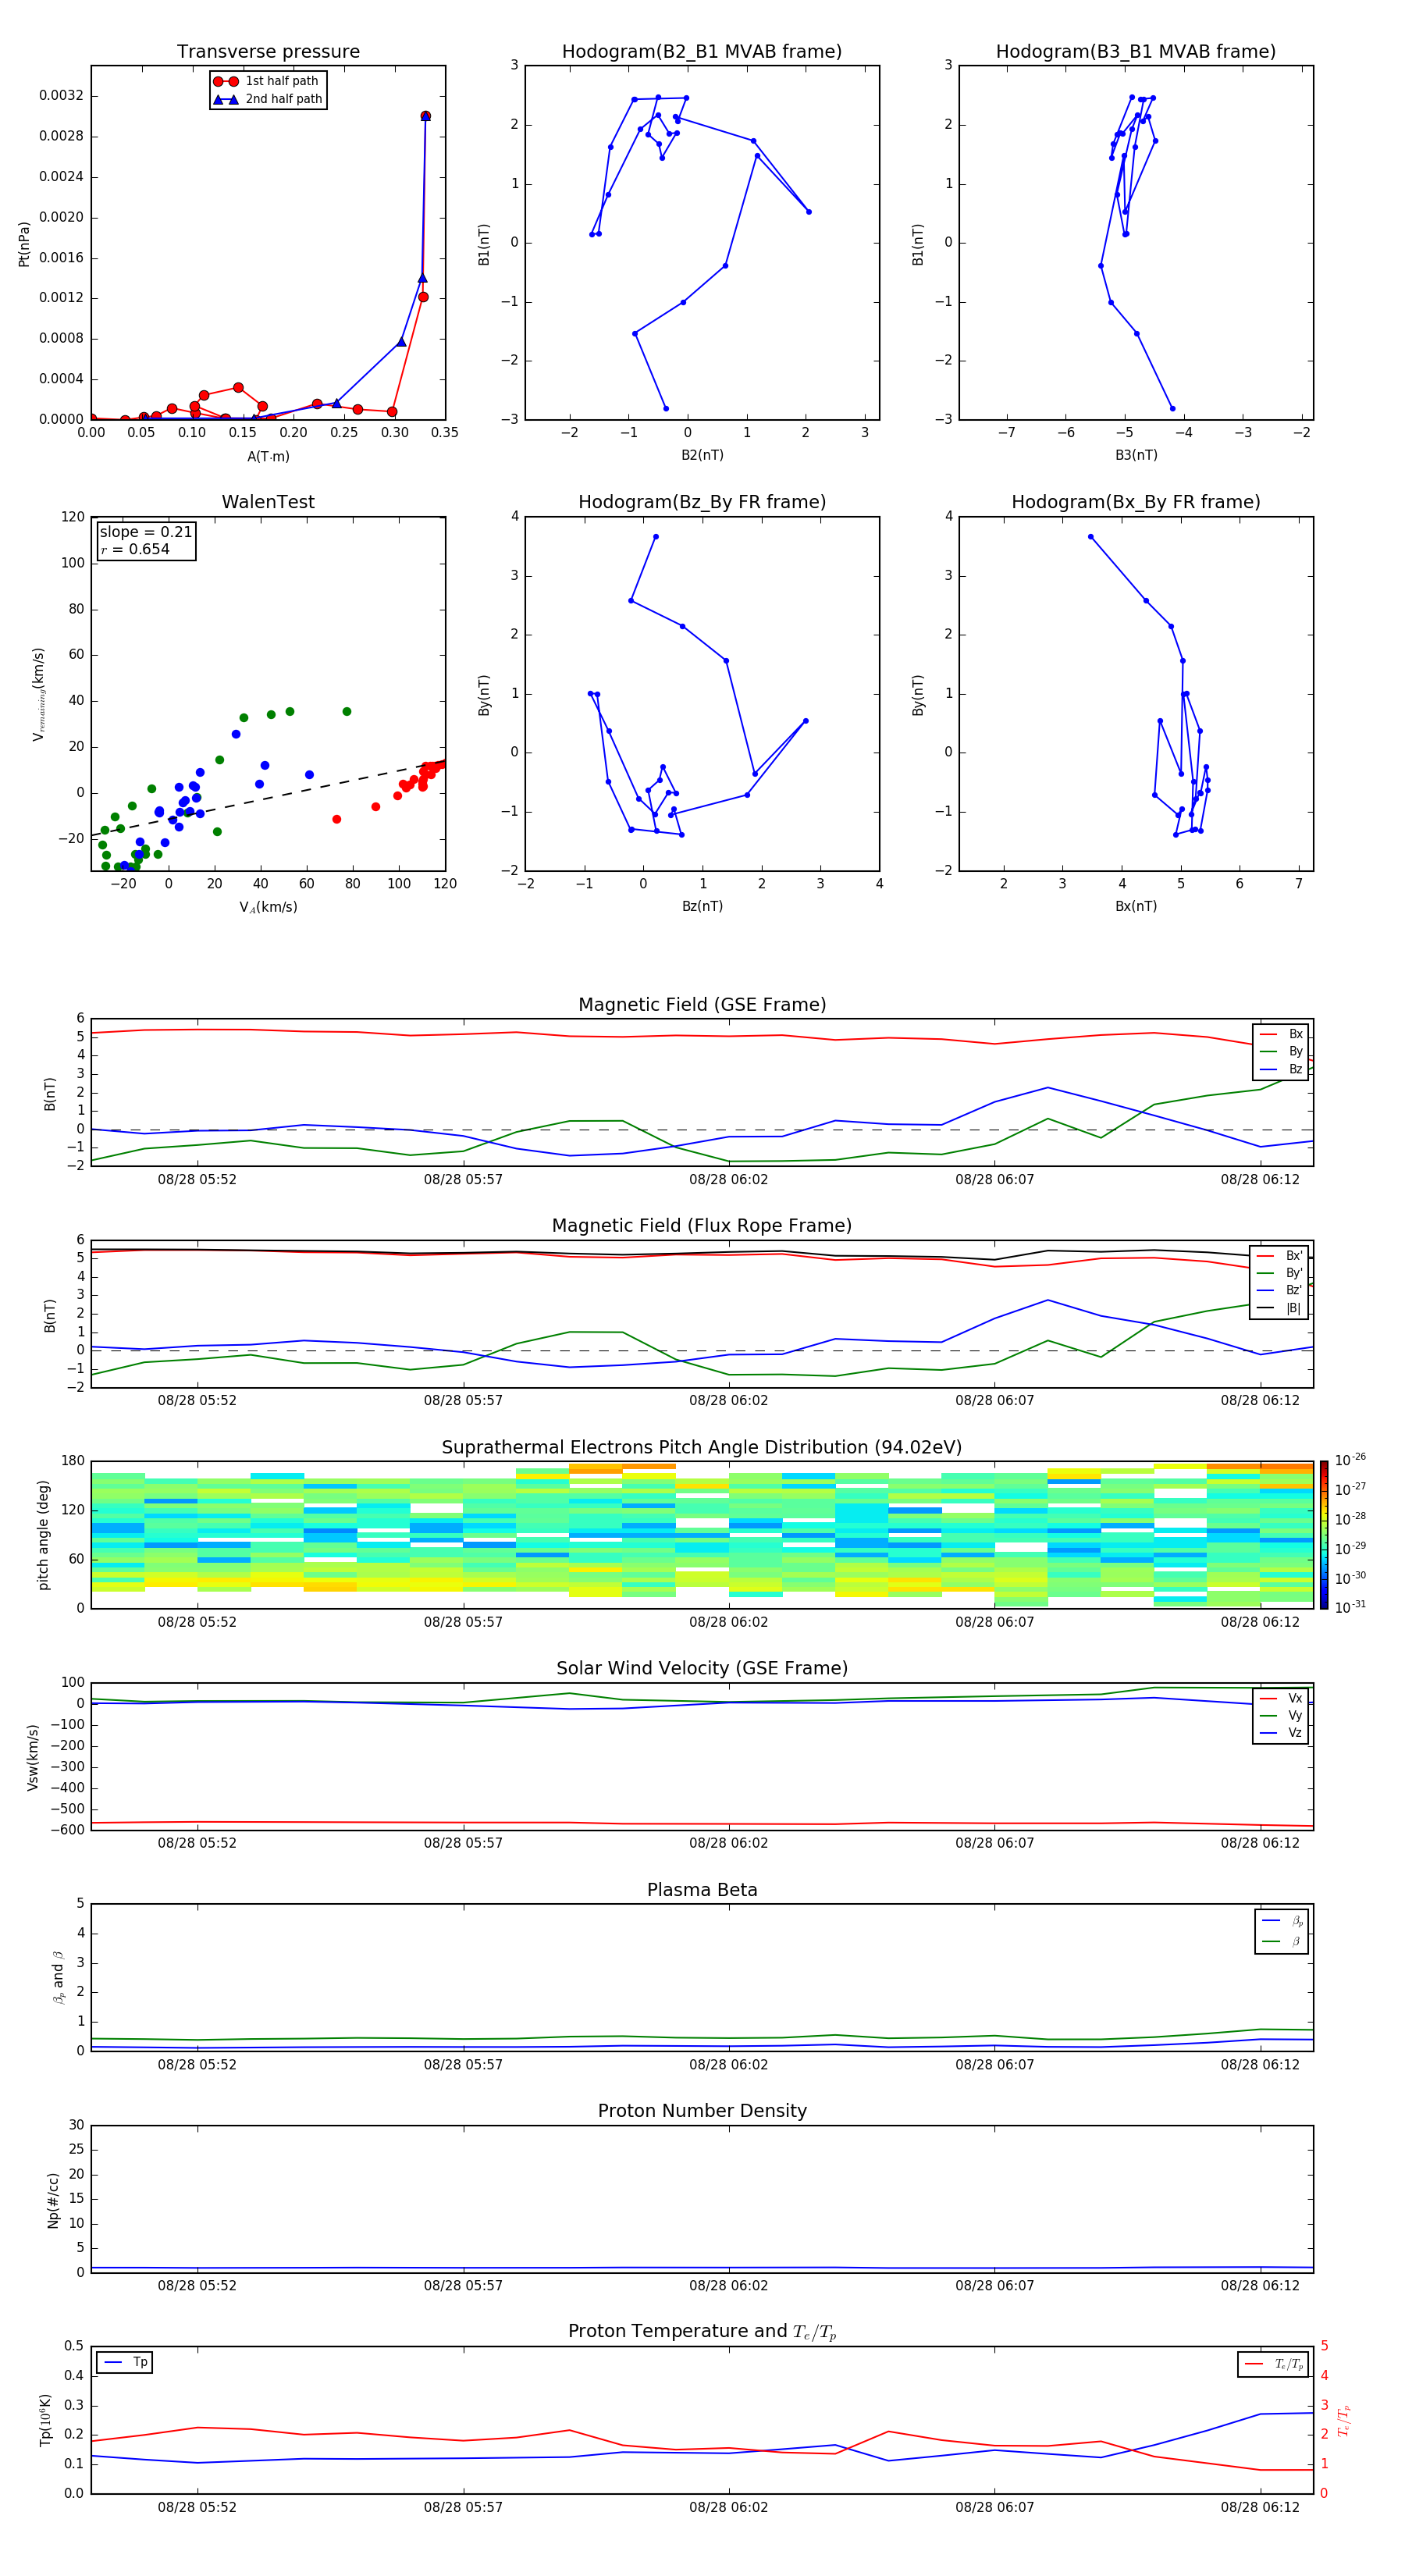This screenshot has width=1405, height=2576.
Task: Click the dashed regression line in WalenTest plot
Action: pos(268,798)
